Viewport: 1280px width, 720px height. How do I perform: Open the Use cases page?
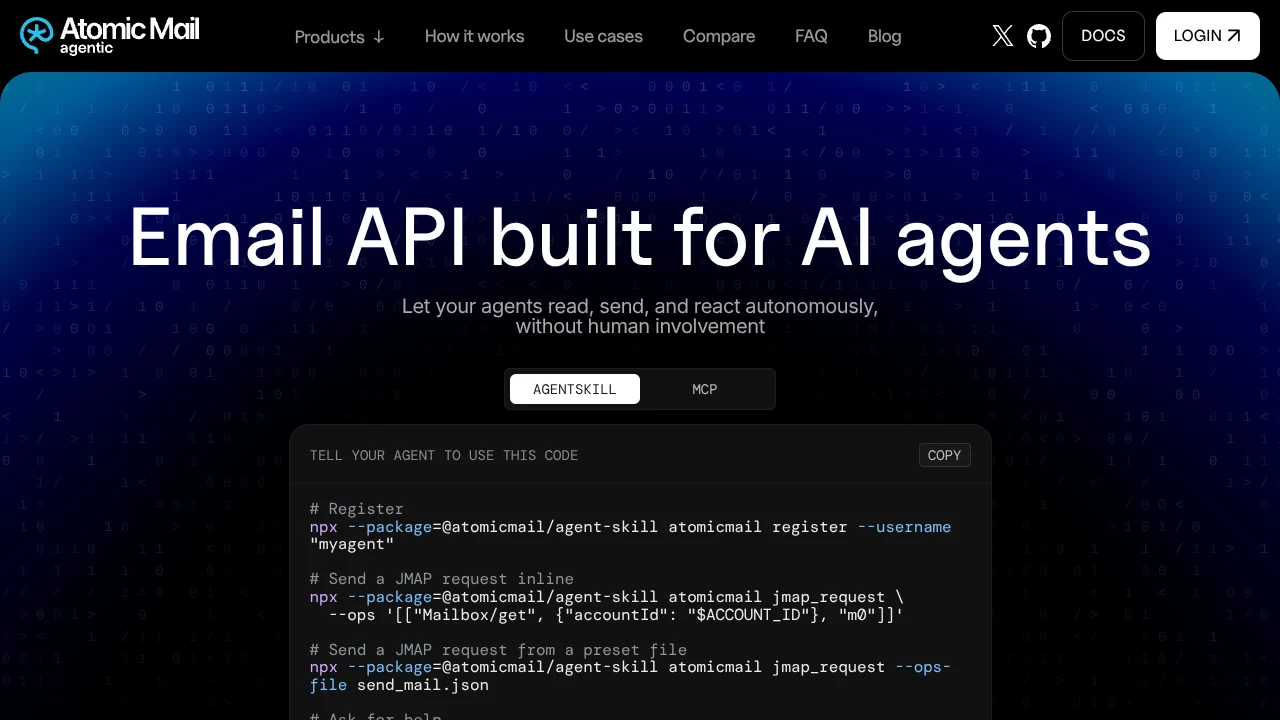[x=603, y=36]
